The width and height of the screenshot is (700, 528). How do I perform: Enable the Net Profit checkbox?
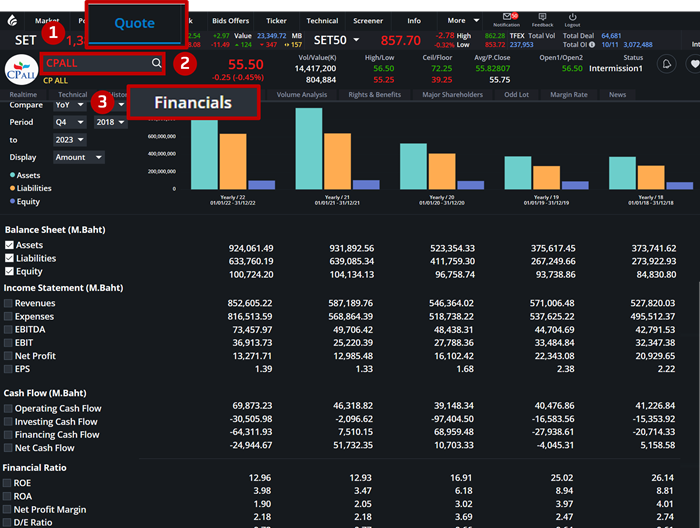tap(8, 356)
